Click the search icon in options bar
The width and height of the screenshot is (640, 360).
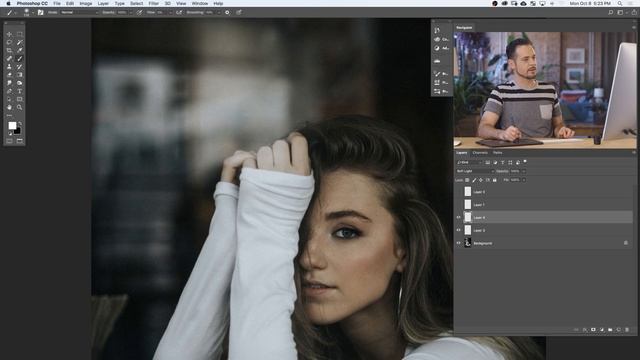click(611, 13)
